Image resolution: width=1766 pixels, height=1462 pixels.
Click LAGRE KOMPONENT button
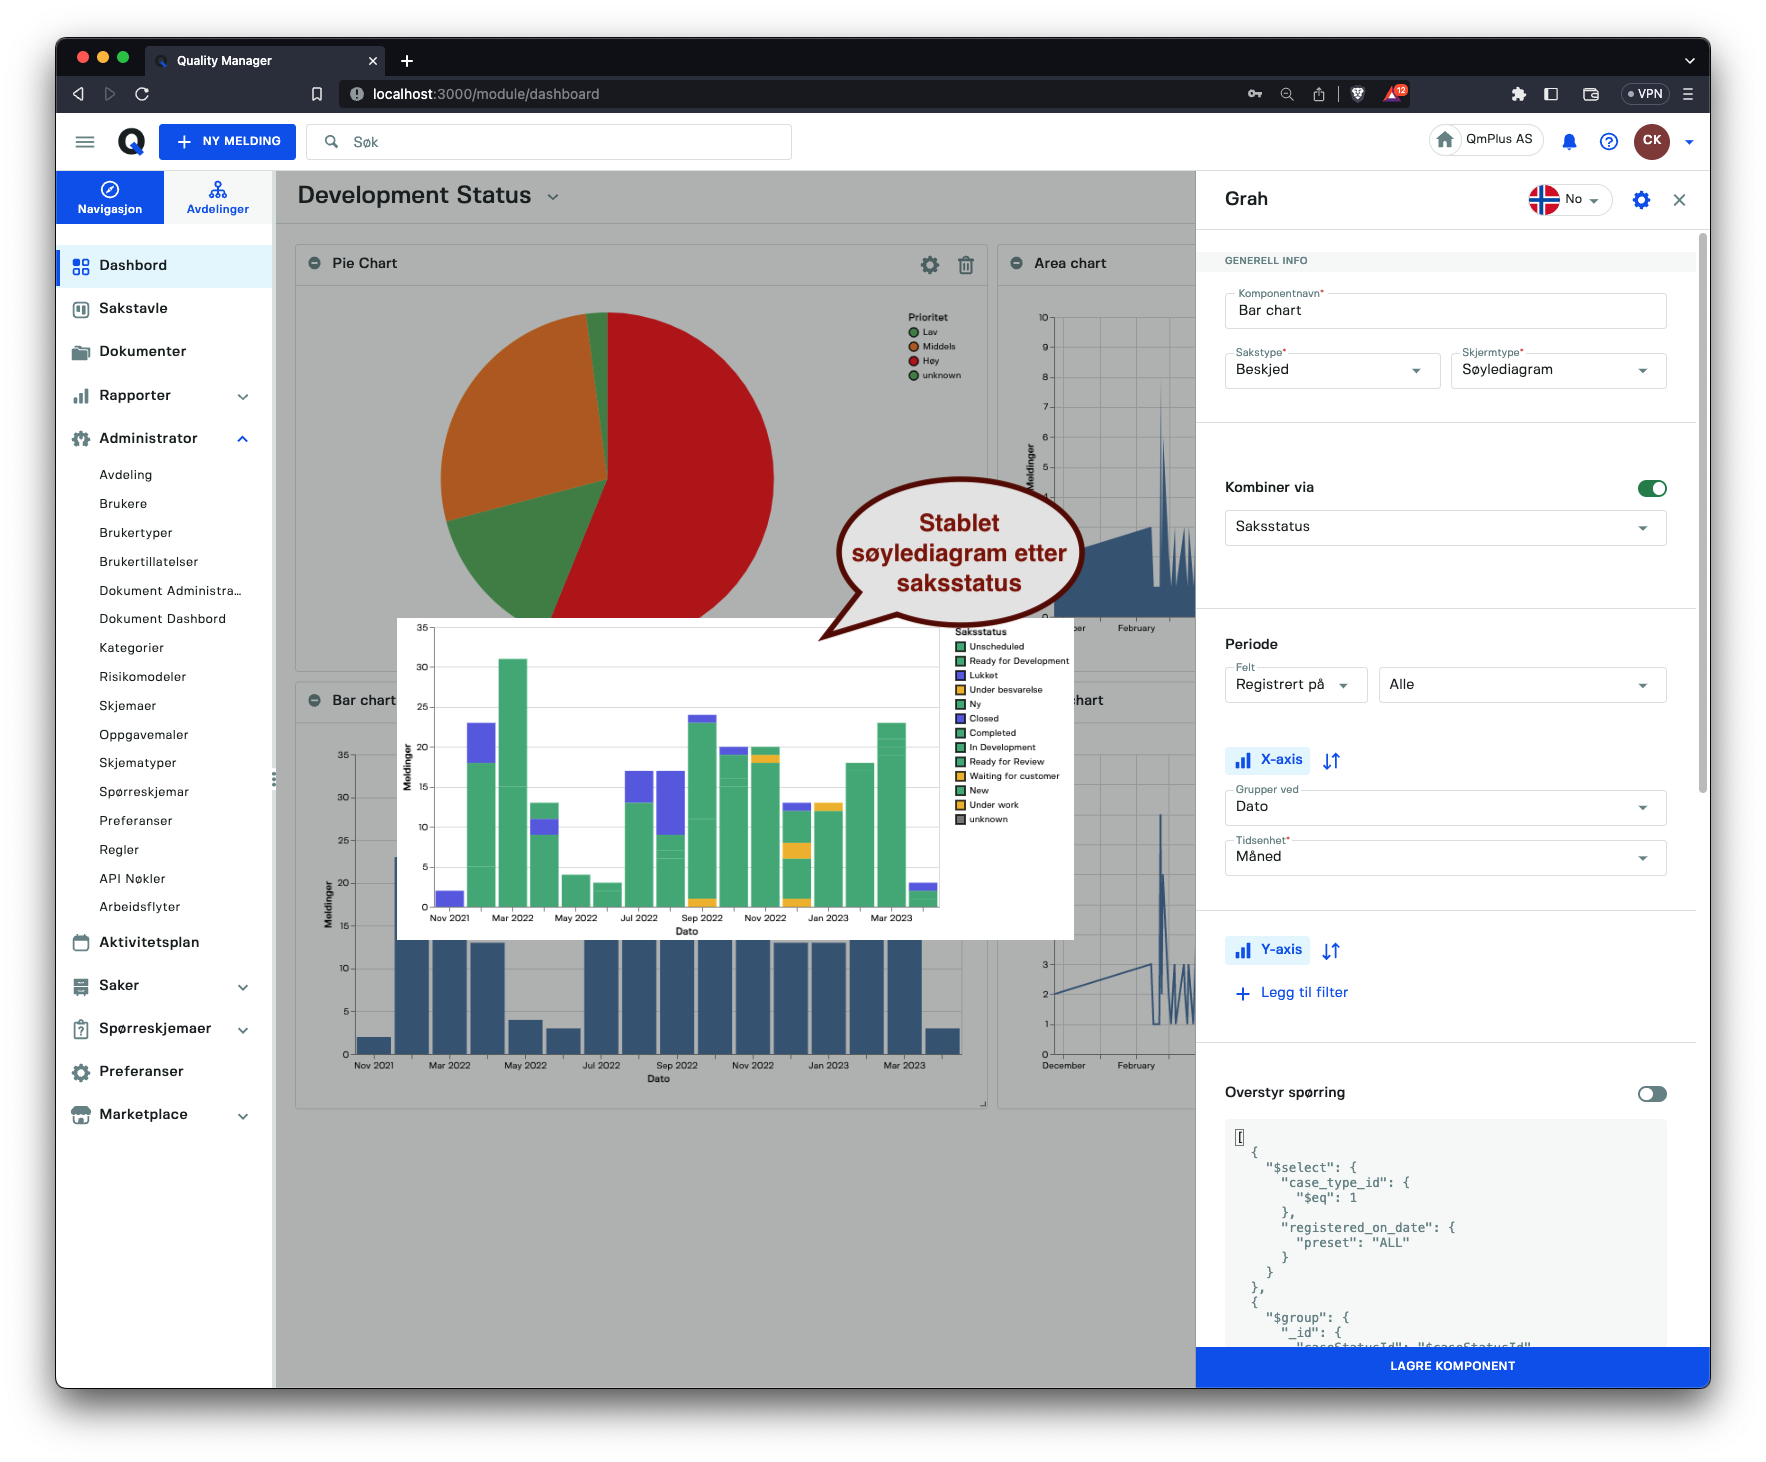(1452, 1366)
